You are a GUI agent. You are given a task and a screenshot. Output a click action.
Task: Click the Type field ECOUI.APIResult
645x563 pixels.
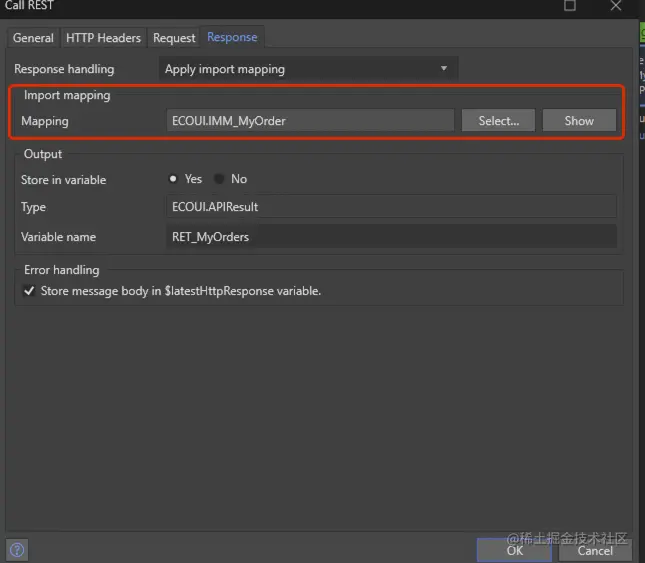(x=391, y=206)
